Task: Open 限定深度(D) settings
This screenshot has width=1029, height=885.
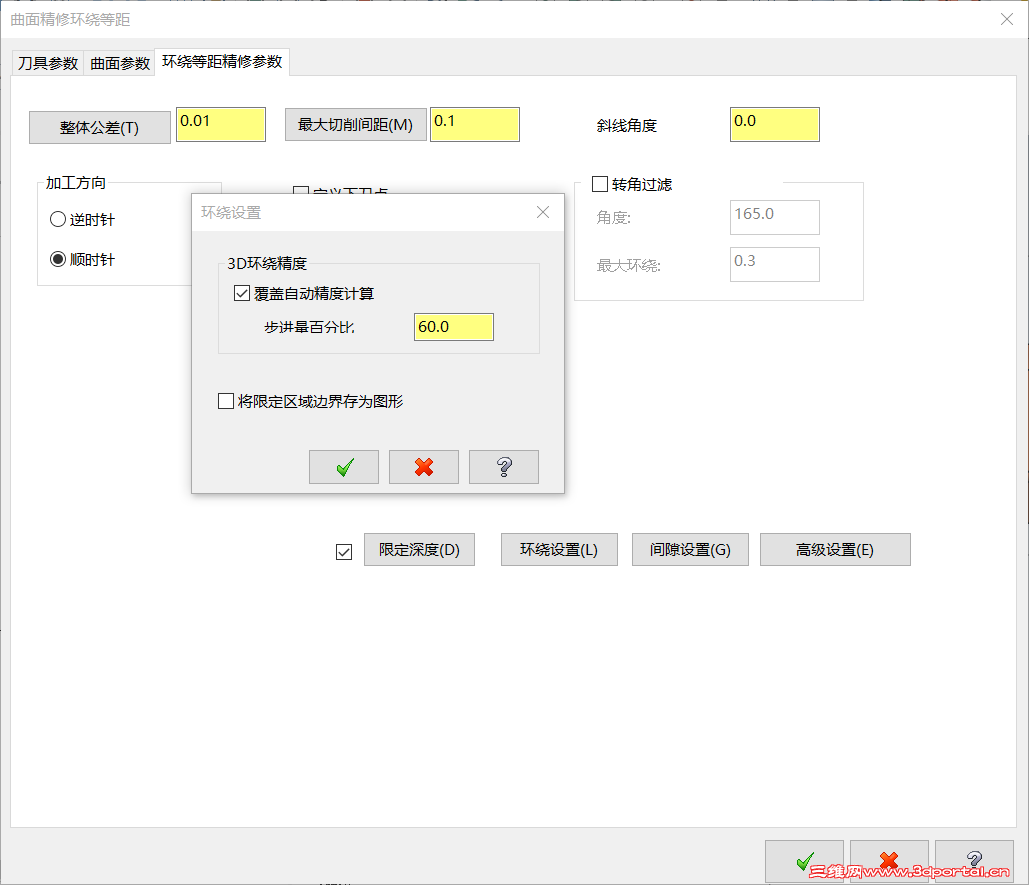Action: click(x=419, y=549)
